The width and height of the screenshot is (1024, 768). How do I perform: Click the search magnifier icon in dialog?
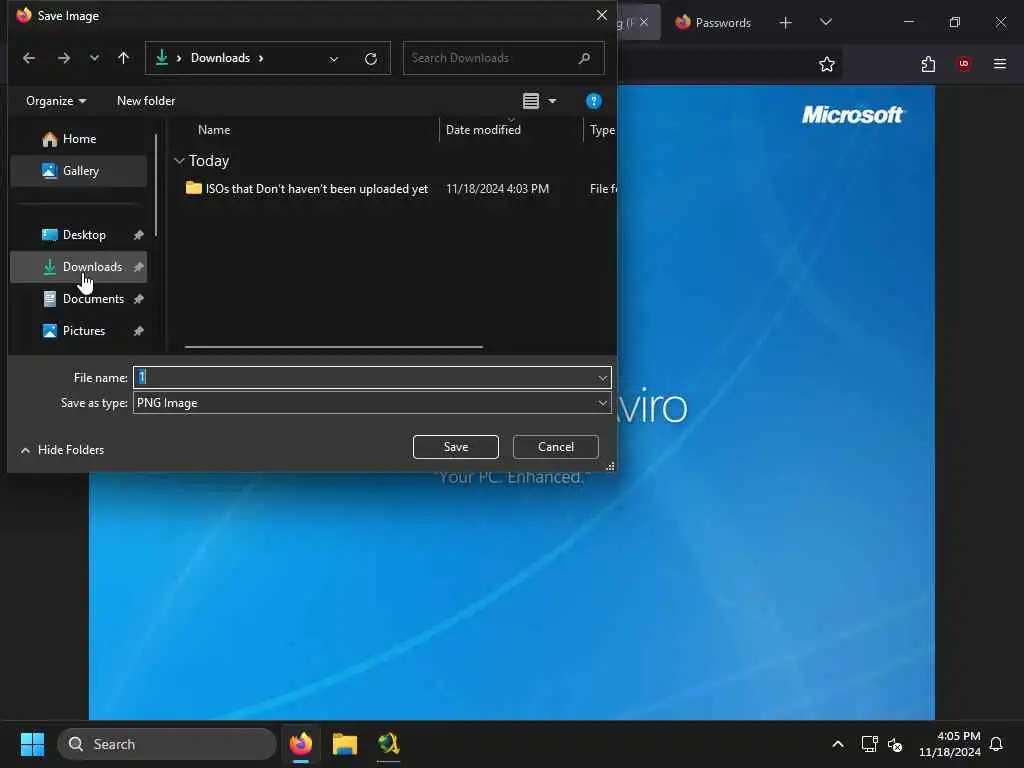584,58
